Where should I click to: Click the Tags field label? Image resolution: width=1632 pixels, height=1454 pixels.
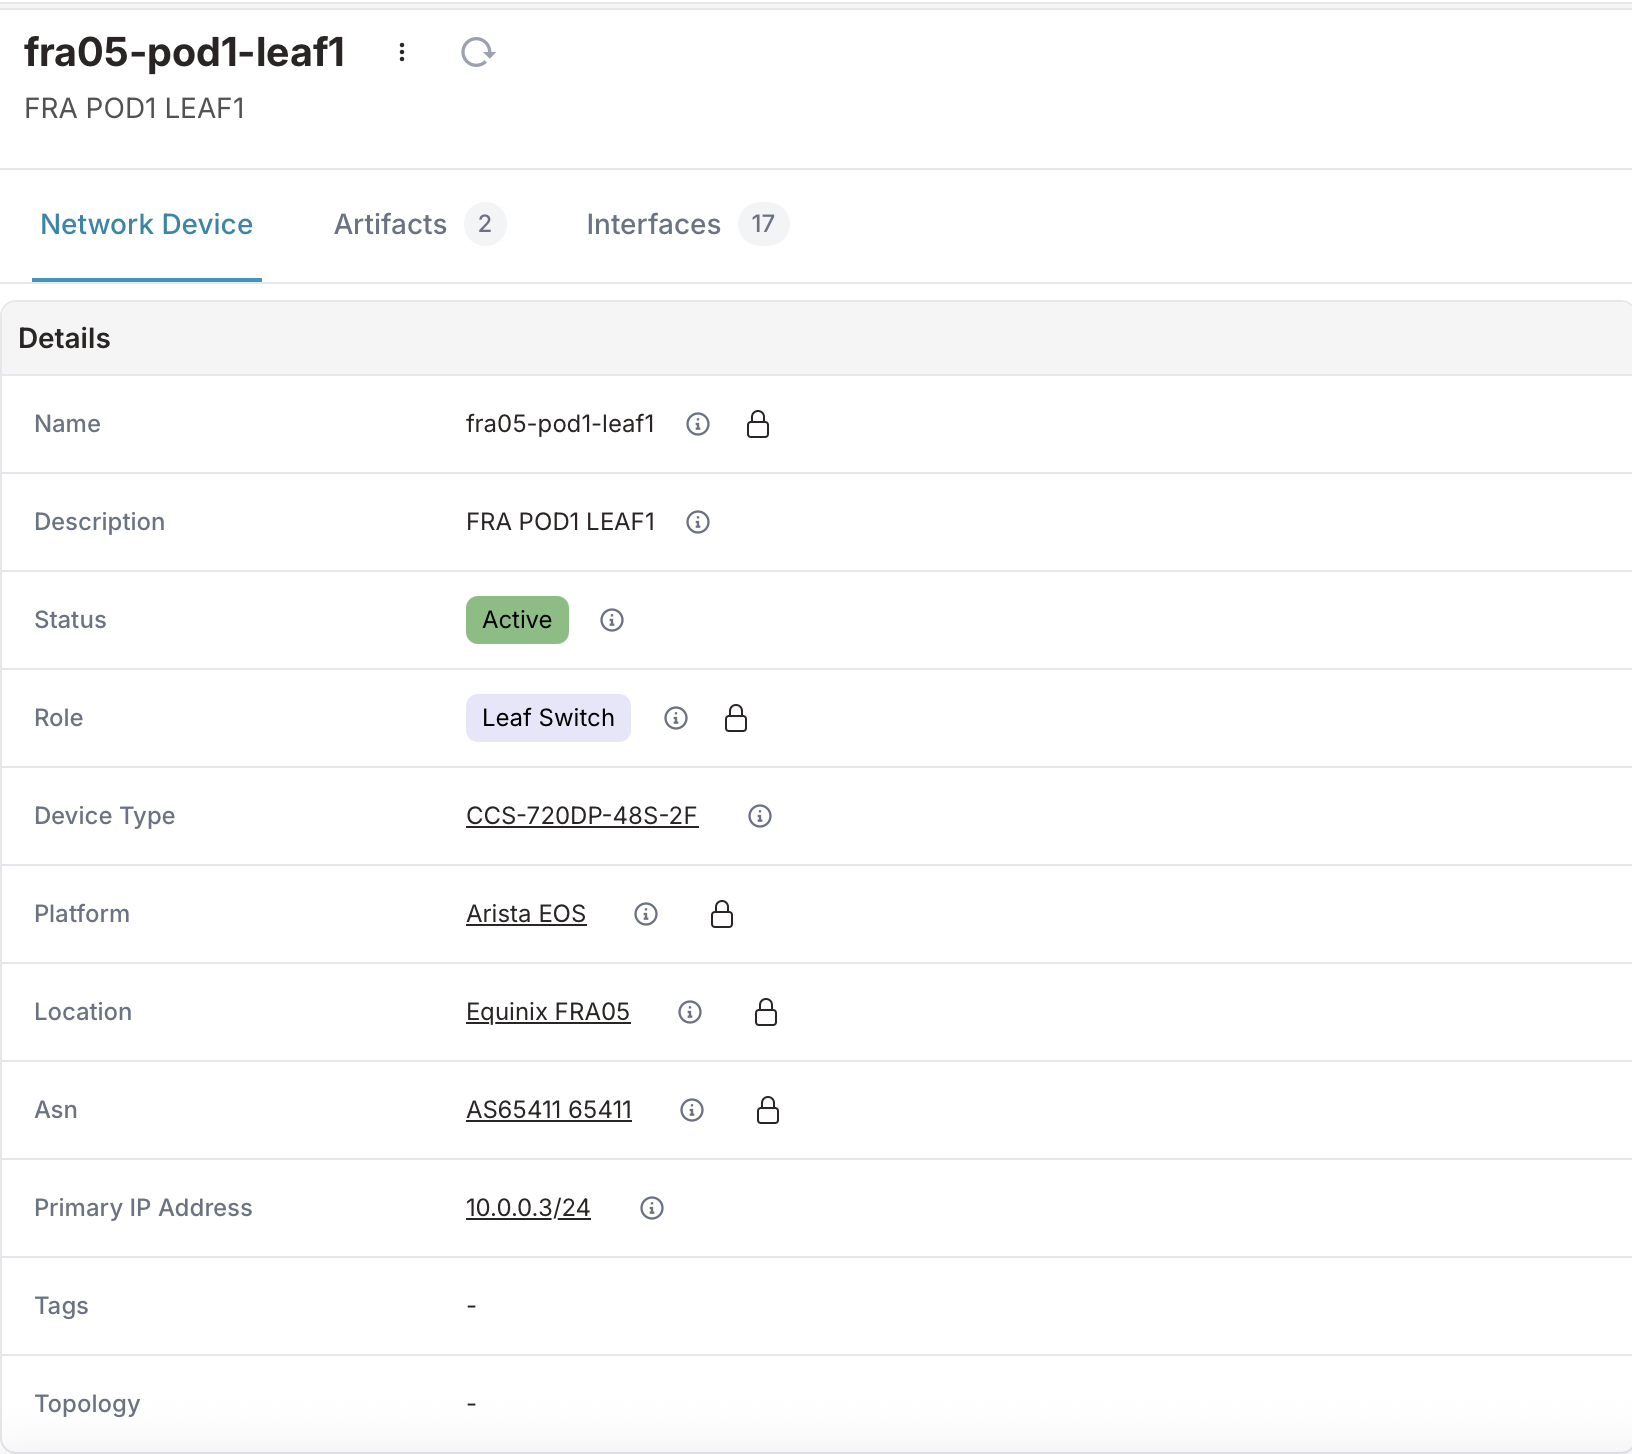[62, 1306]
